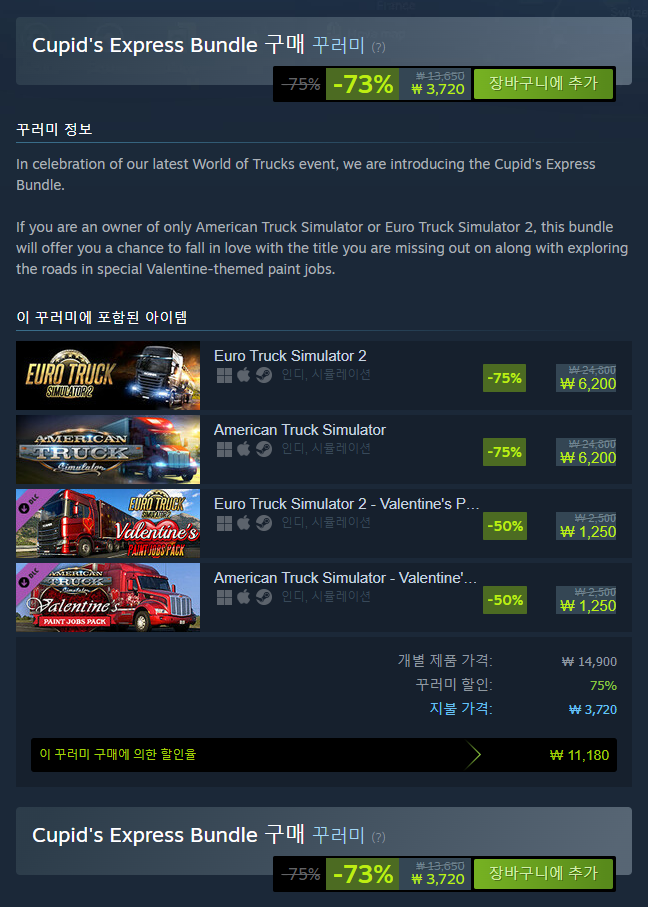The image size is (648, 907).
Task: Open Euro Truck Simulator 2 - Valentine's title
Action: coord(347,504)
